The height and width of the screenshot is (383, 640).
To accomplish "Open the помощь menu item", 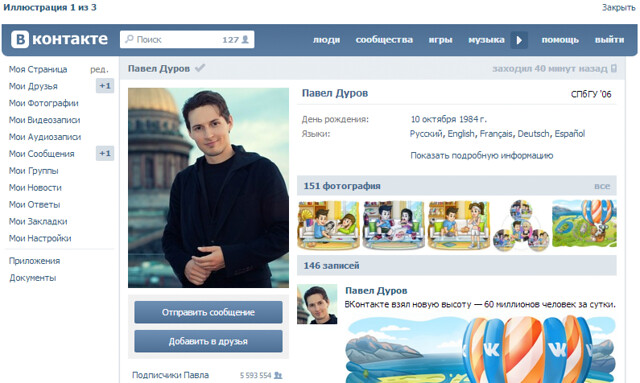I will click(x=560, y=40).
